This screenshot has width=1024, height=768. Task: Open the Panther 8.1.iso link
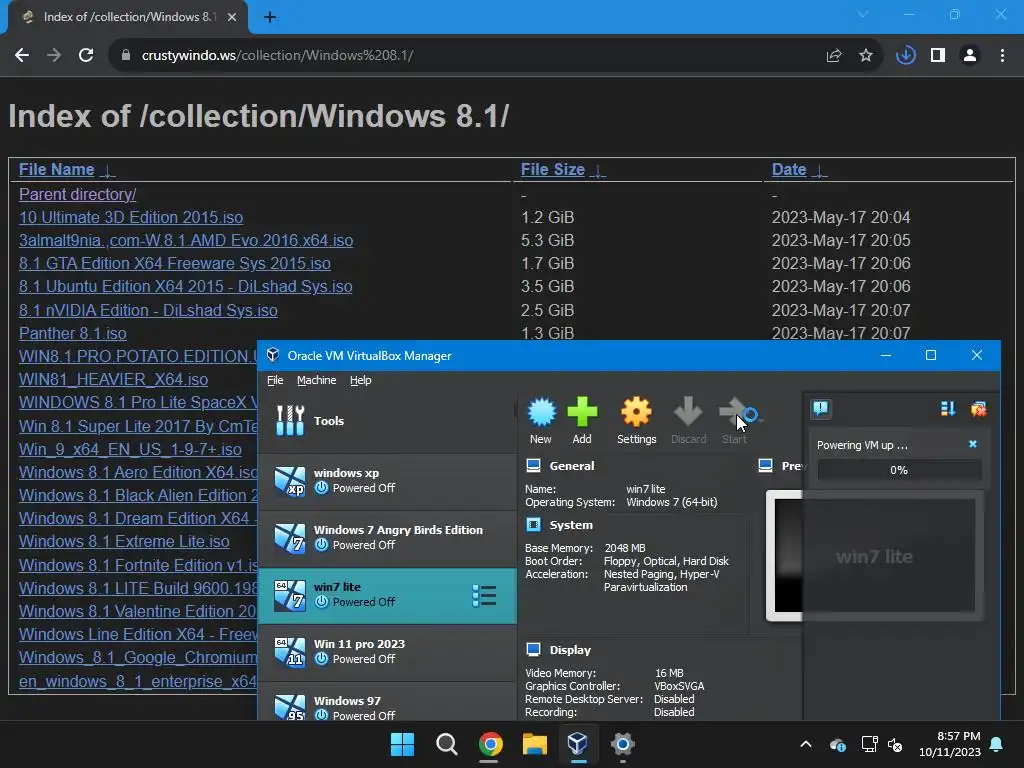coord(72,333)
